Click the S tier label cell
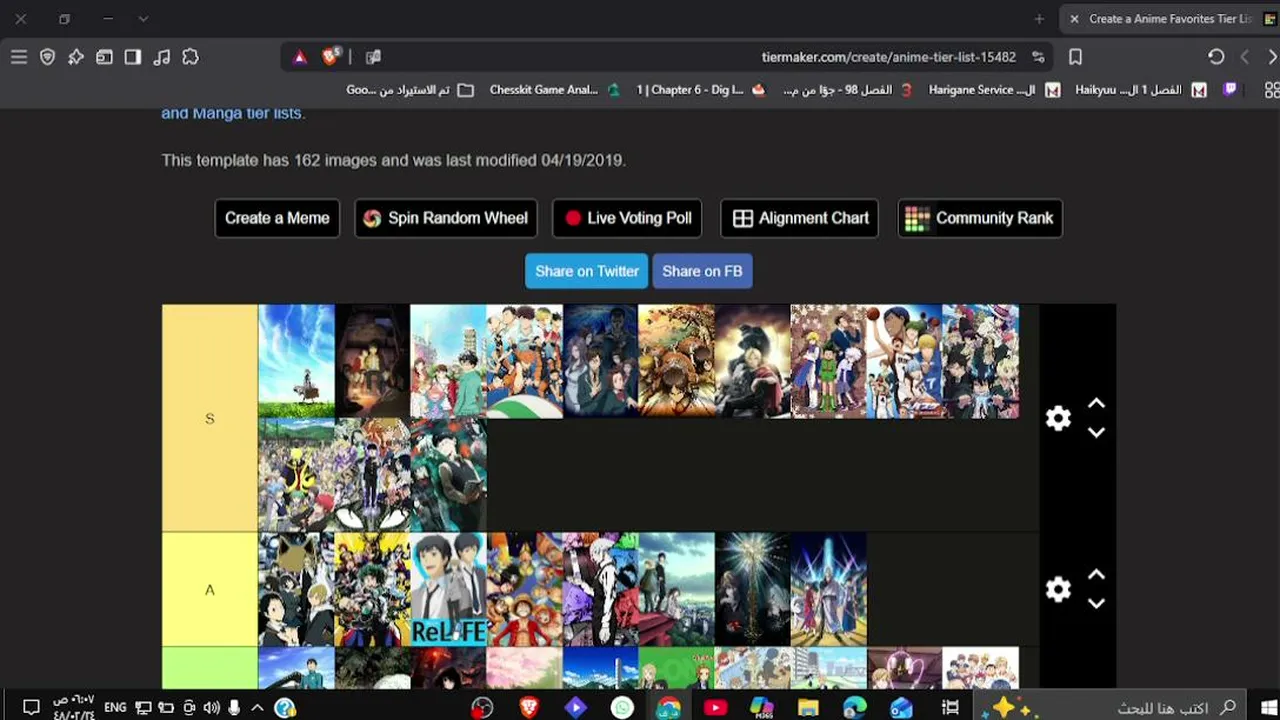Image resolution: width=1280 pixels, height=720 pixels. click(x=210, y=418)
